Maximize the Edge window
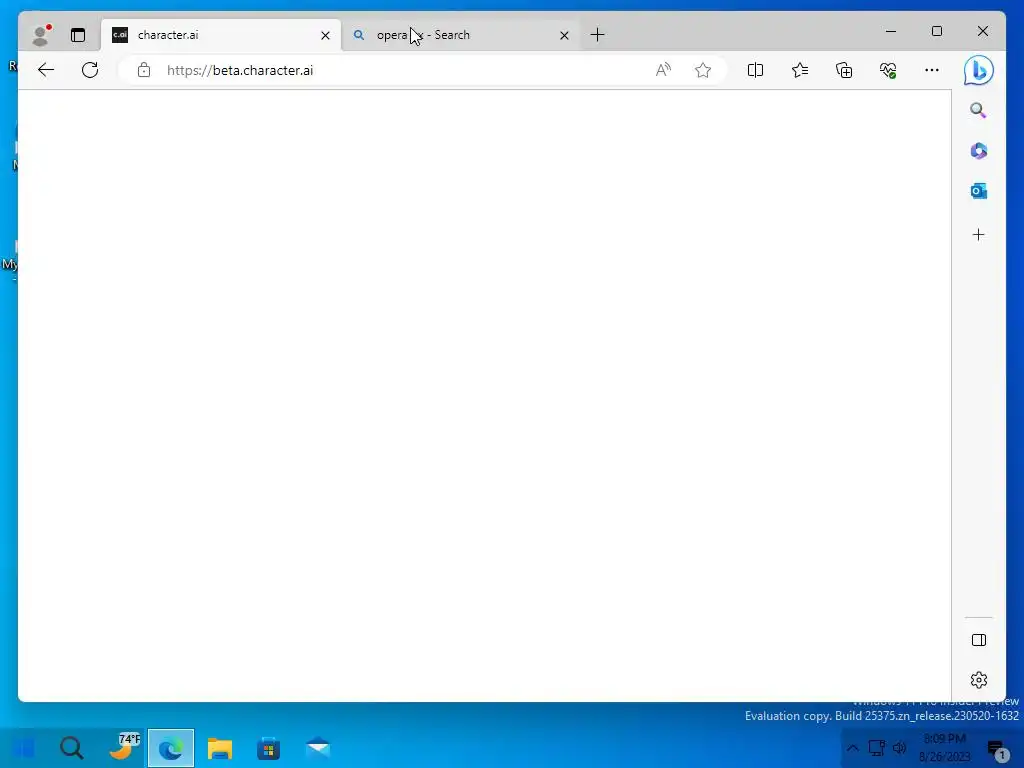The height and width of the screenshot is (768, 1024). (936, 31)
